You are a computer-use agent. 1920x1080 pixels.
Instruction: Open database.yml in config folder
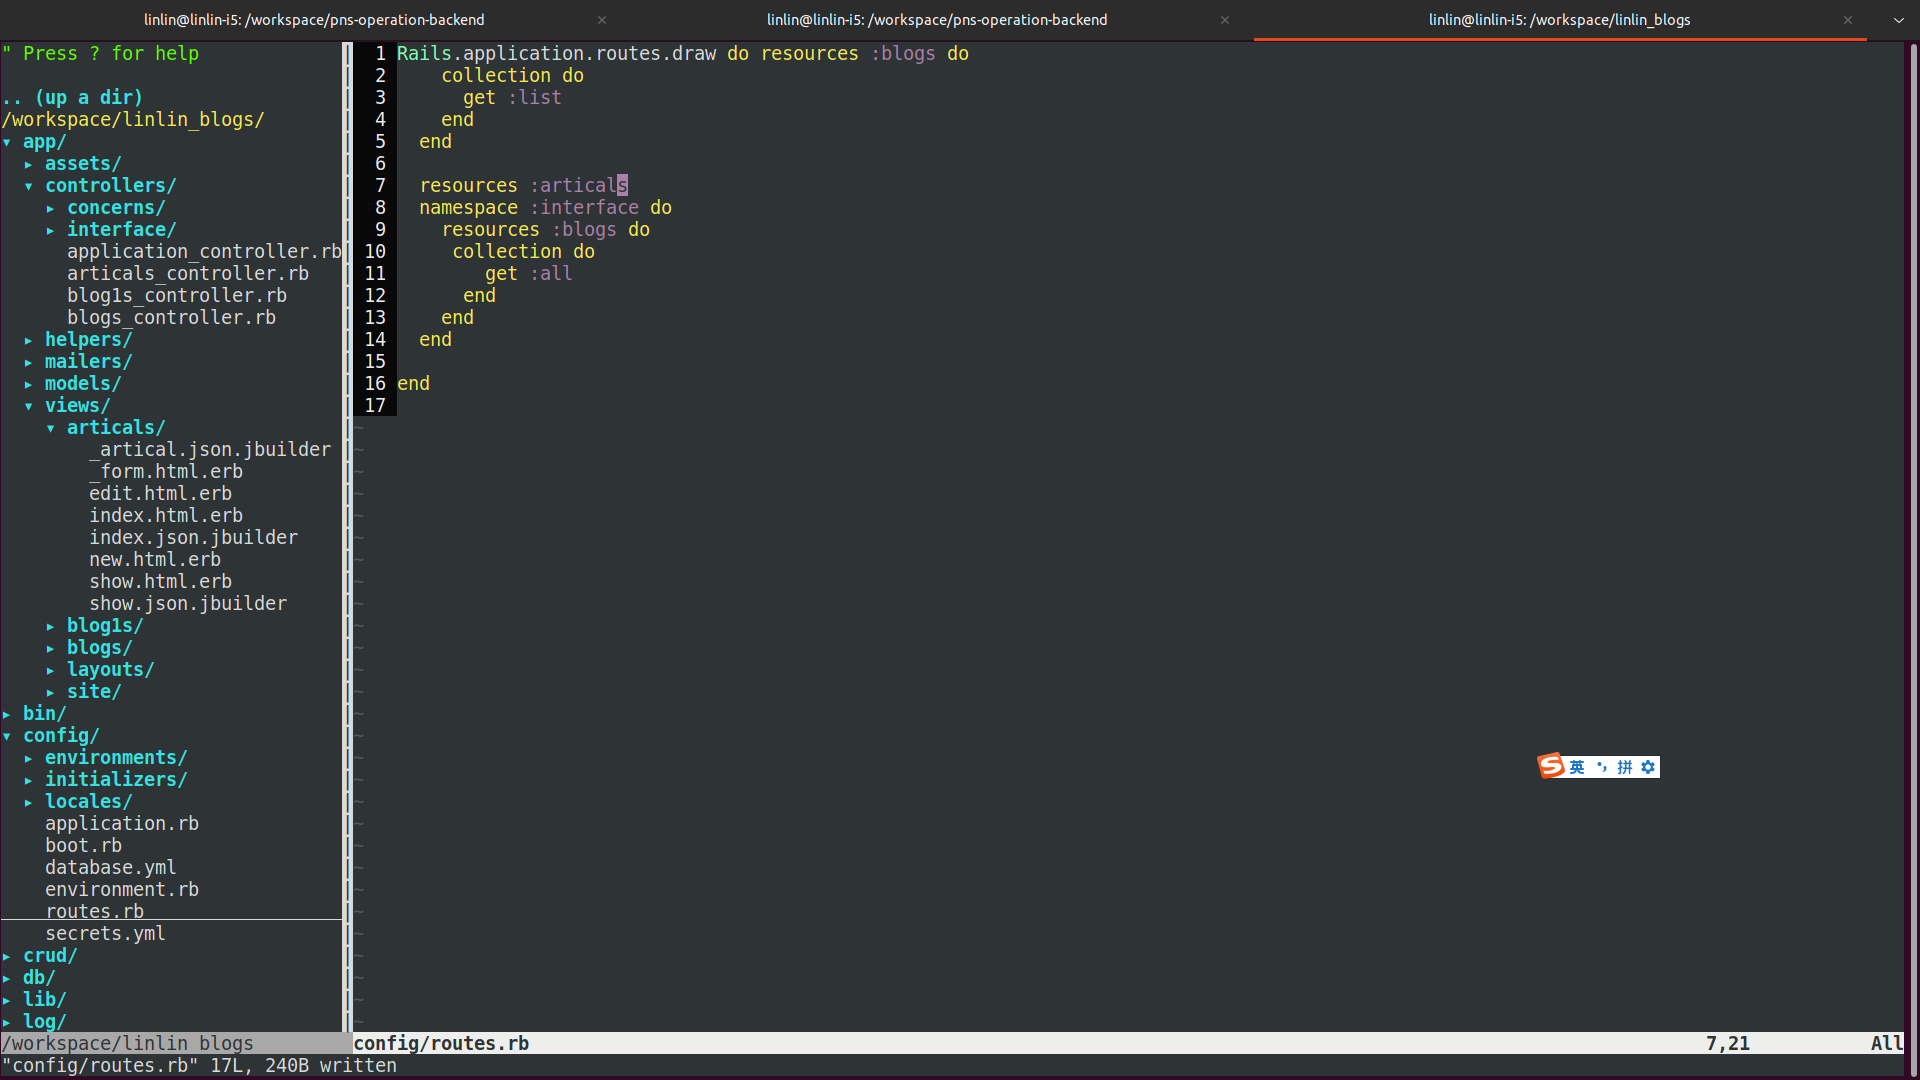[x=110, y=868]
